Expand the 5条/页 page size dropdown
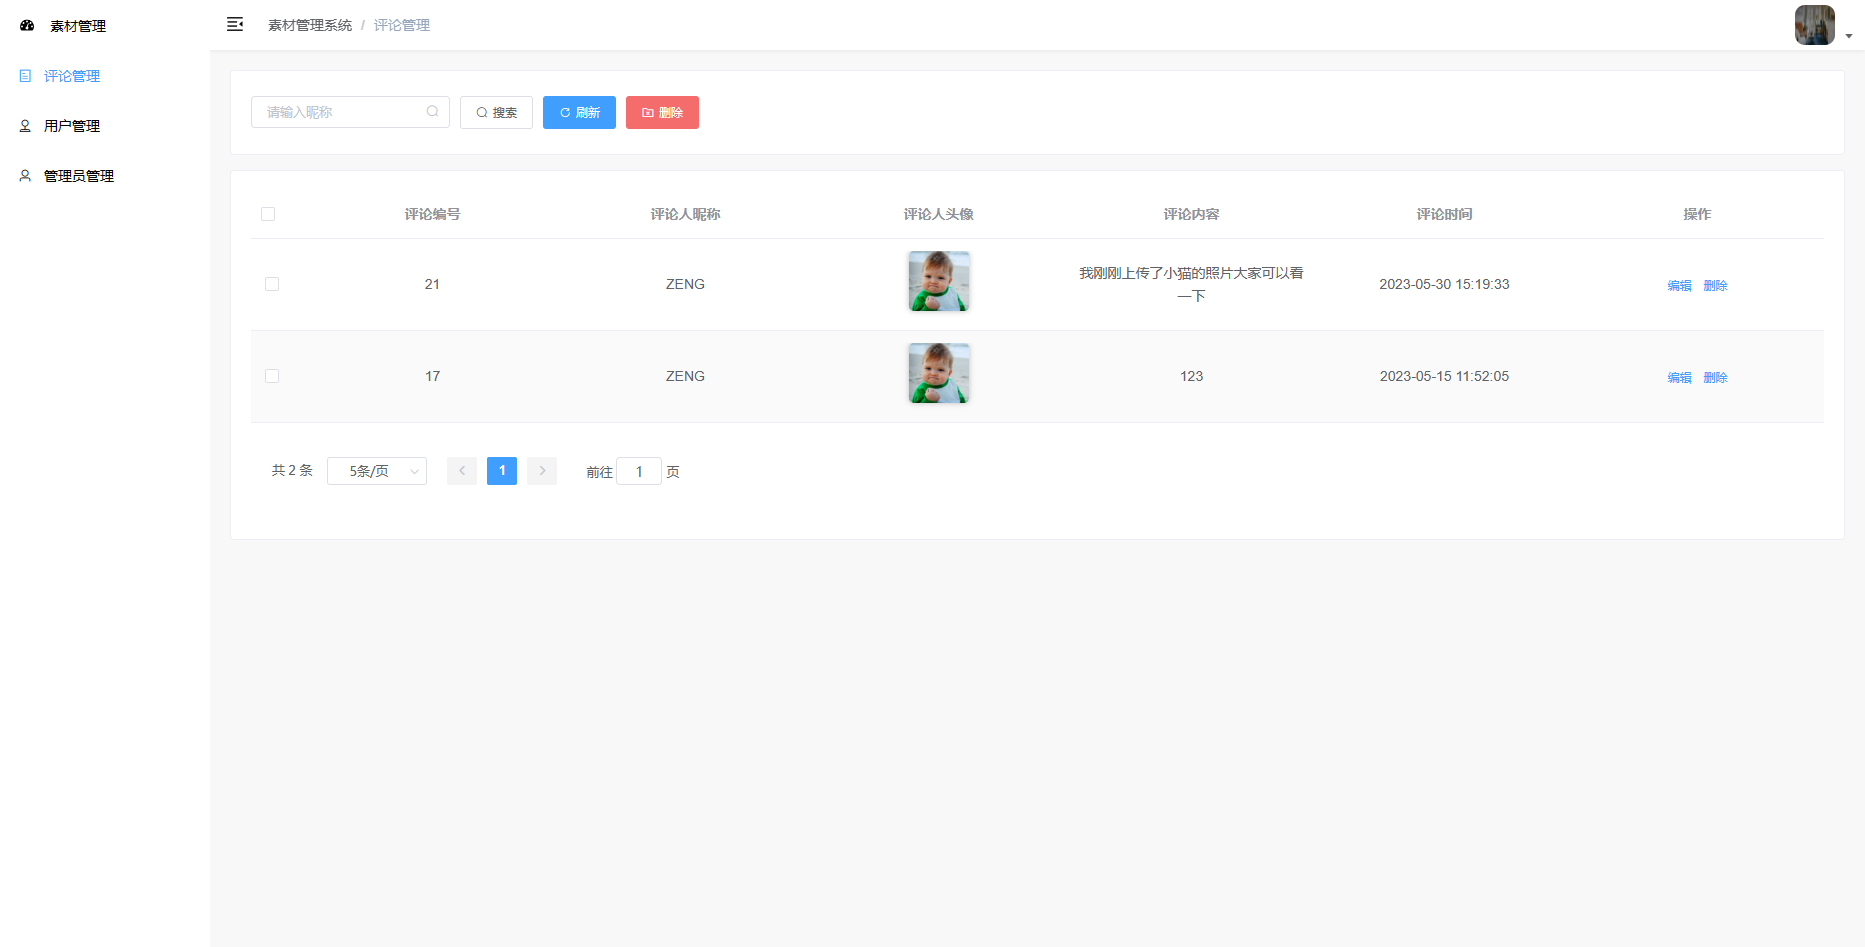 pos(377,471)
